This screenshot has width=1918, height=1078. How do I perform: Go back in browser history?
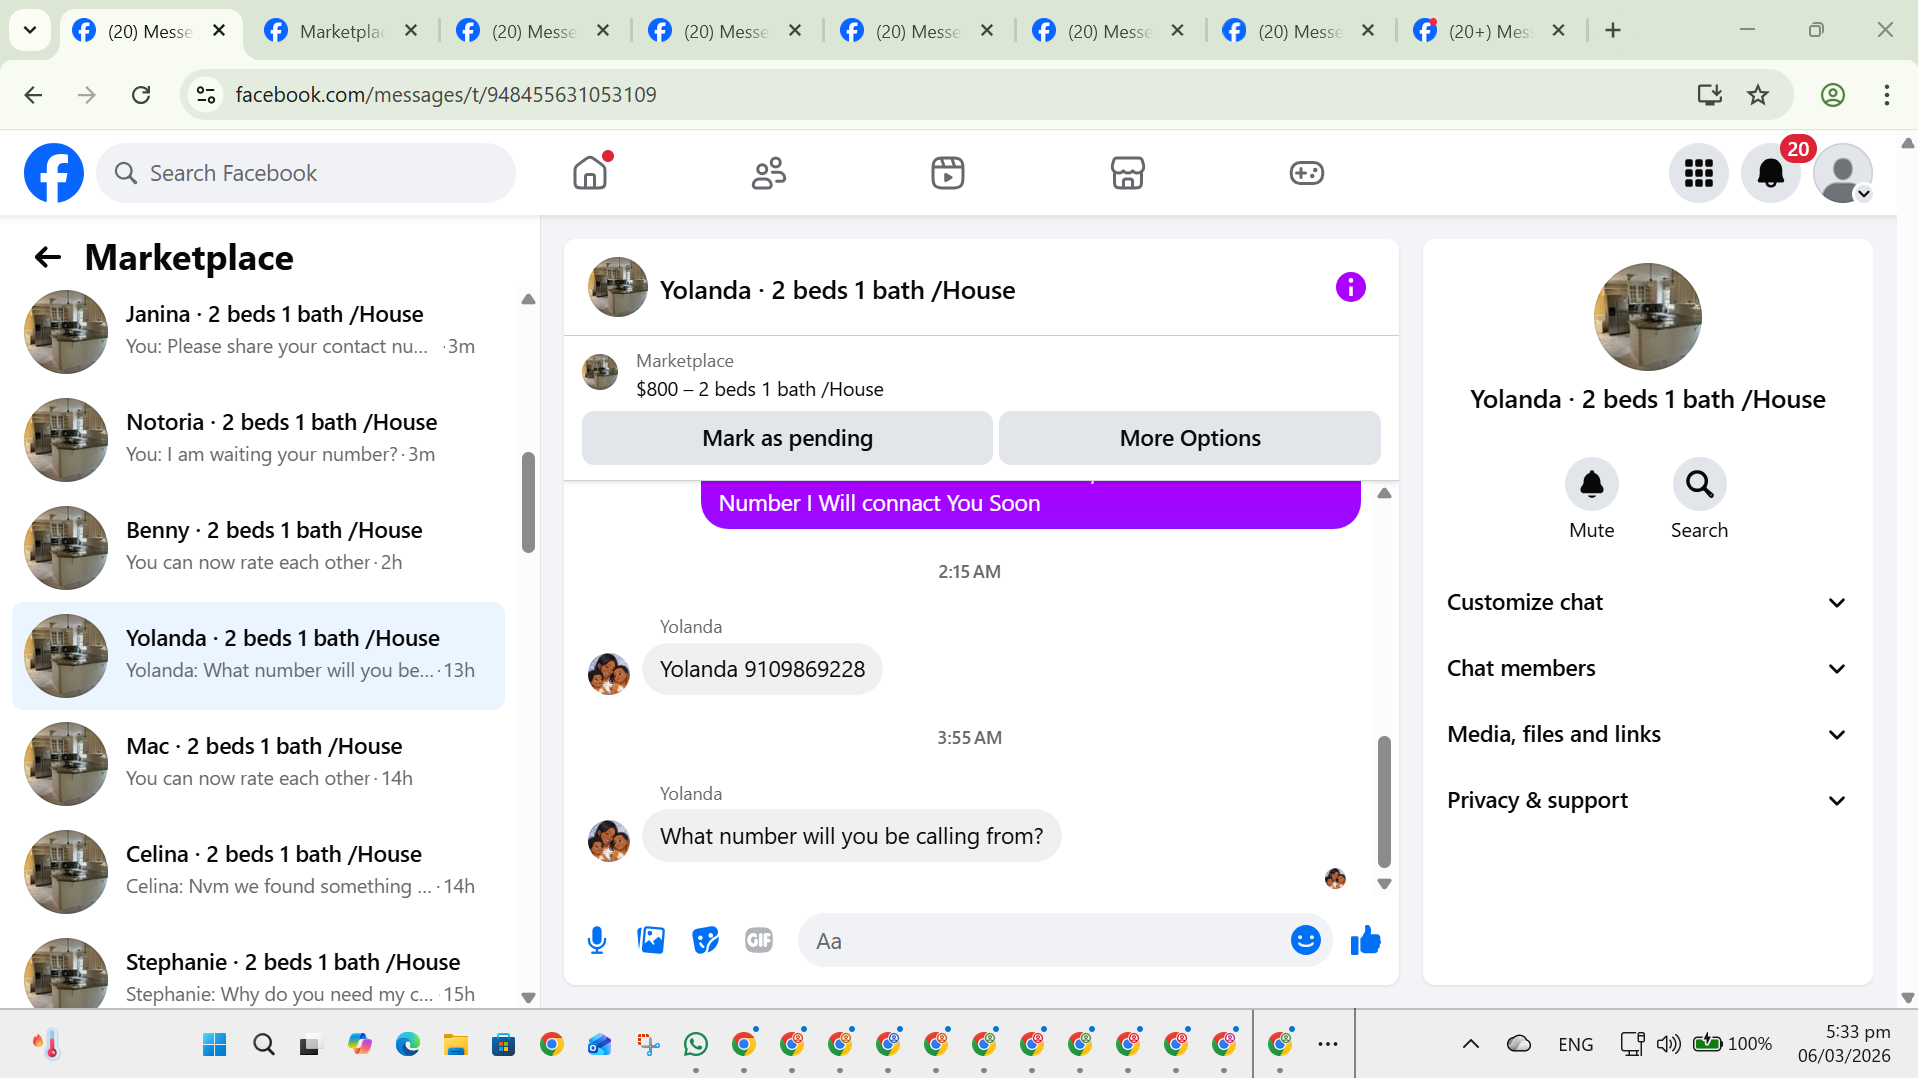click(x=33, y=95)
